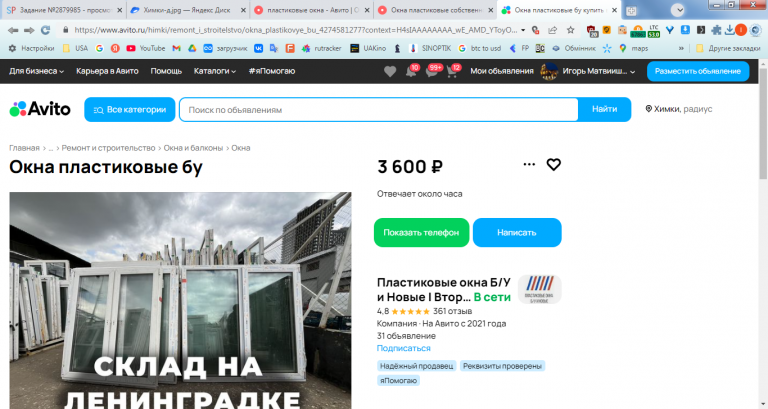Open the notifications bell icon
768x409 pixels.
411,72
